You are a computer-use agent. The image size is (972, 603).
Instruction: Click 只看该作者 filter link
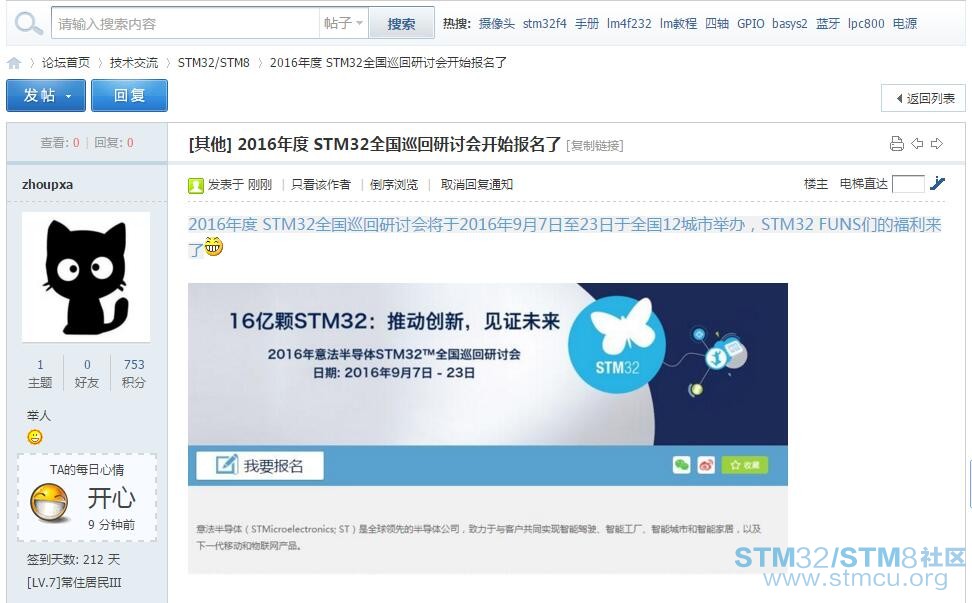321,185
